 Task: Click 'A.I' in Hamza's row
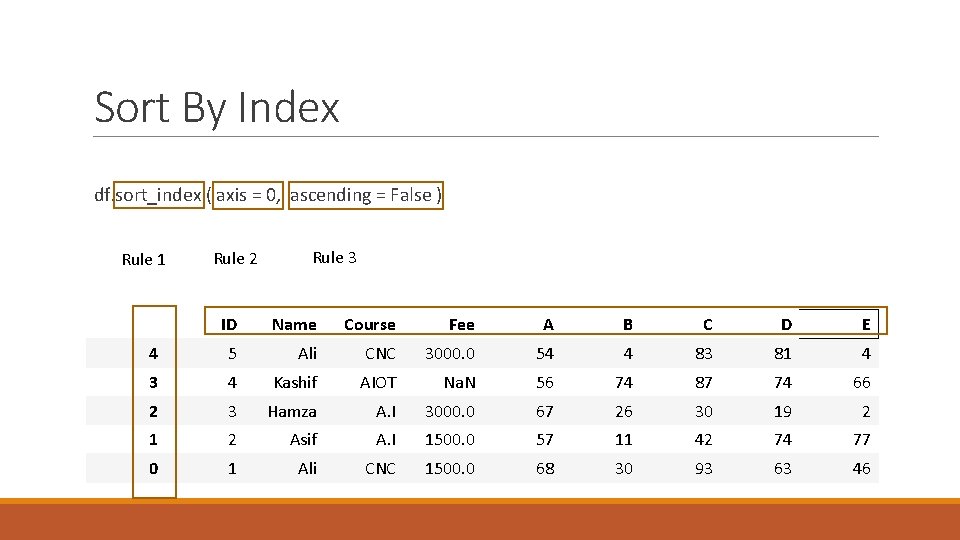click(386, 411)
